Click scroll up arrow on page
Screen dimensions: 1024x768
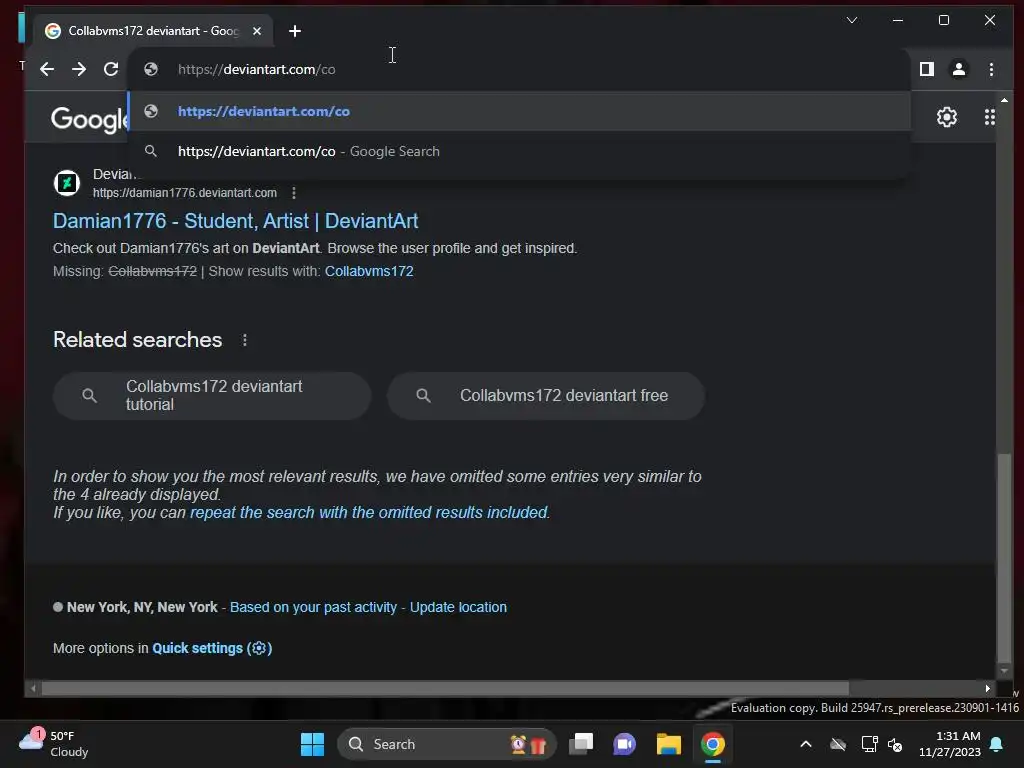click(x=1004, y=100)
